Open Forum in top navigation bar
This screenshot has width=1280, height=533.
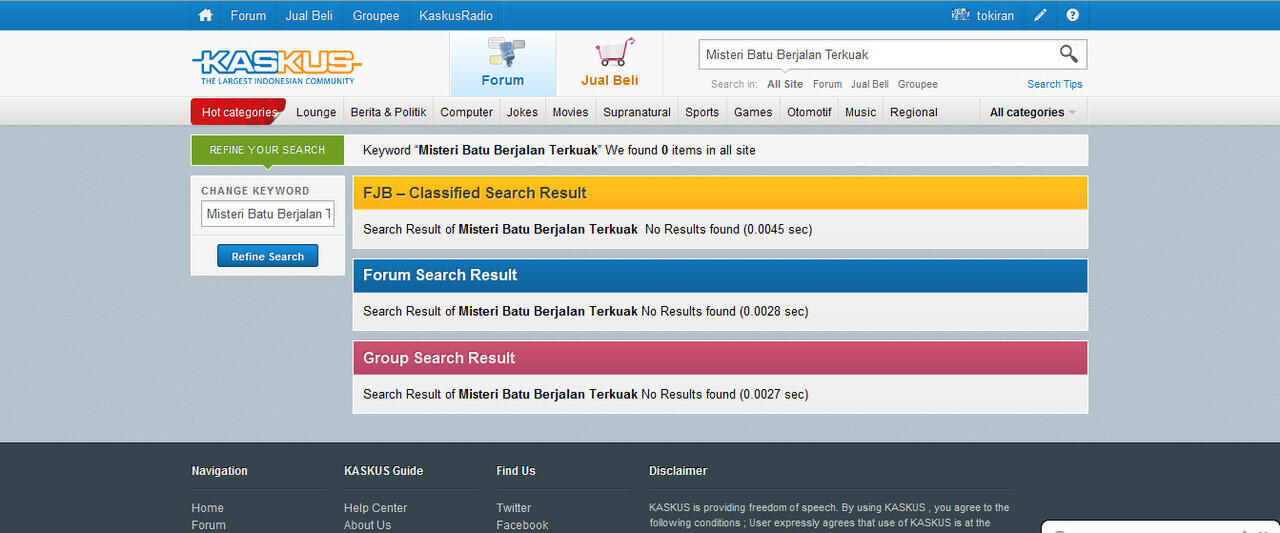pyautogui.click(x=248, y=15)
